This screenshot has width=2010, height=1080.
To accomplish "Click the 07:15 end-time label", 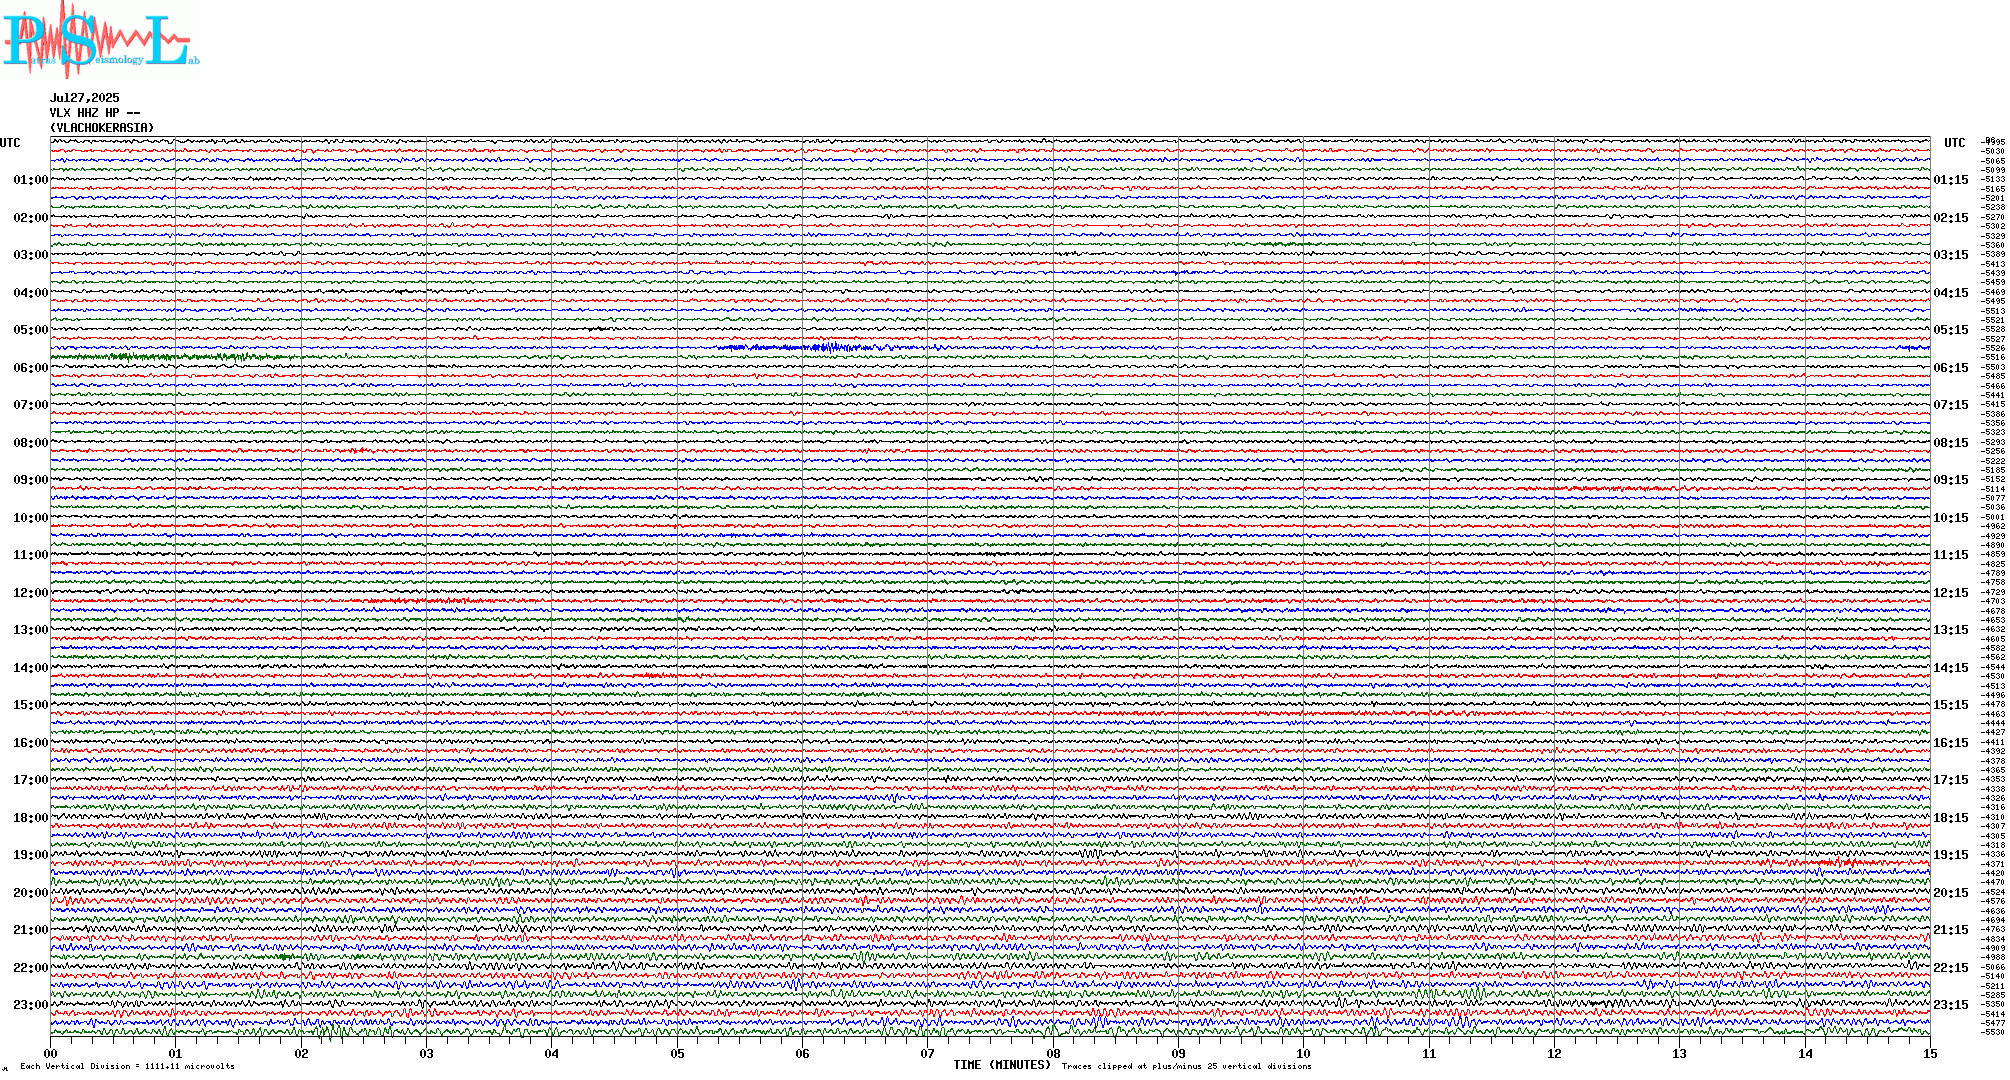I will (1951, 405).
